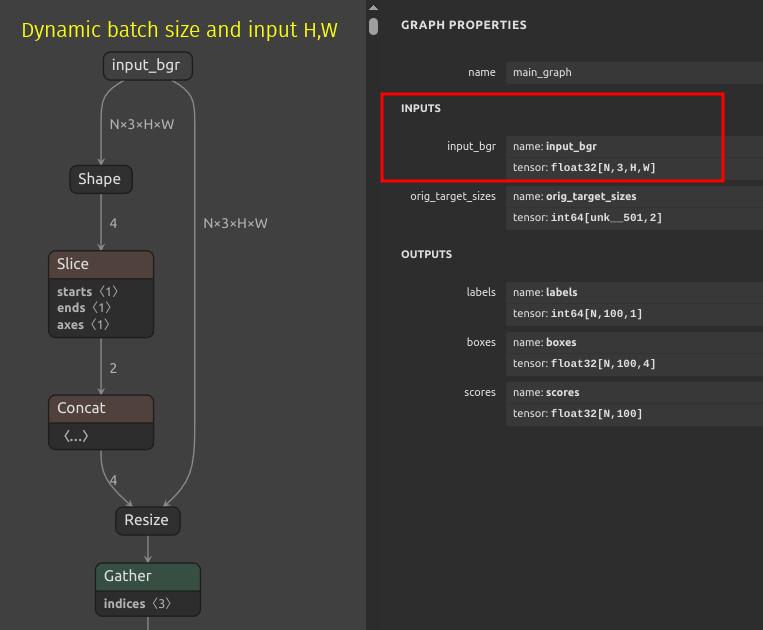Click the Gather indices attribute
The width and height of the screenshot is (763, 630).
coord(139,604)
